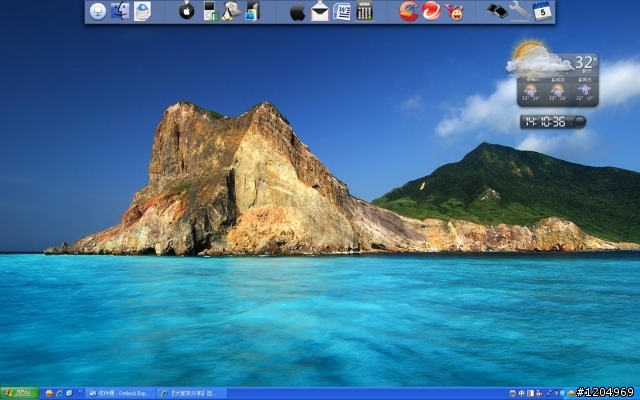Click the round button on clock widget
640x400 pixels.
[579, 122]
